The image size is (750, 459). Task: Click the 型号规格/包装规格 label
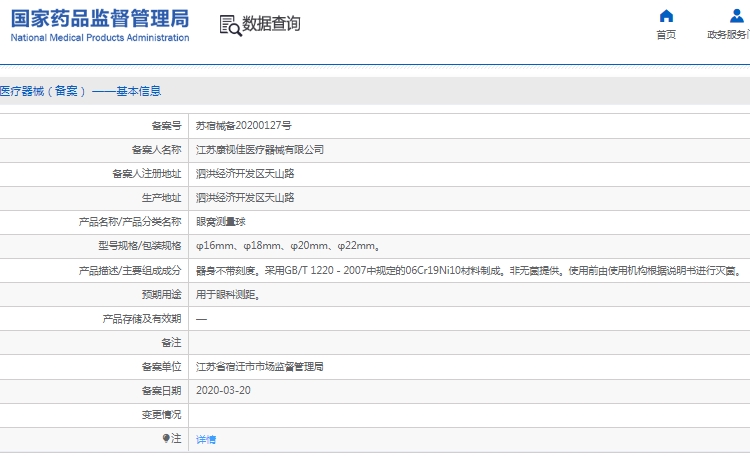tap(140, 246)
